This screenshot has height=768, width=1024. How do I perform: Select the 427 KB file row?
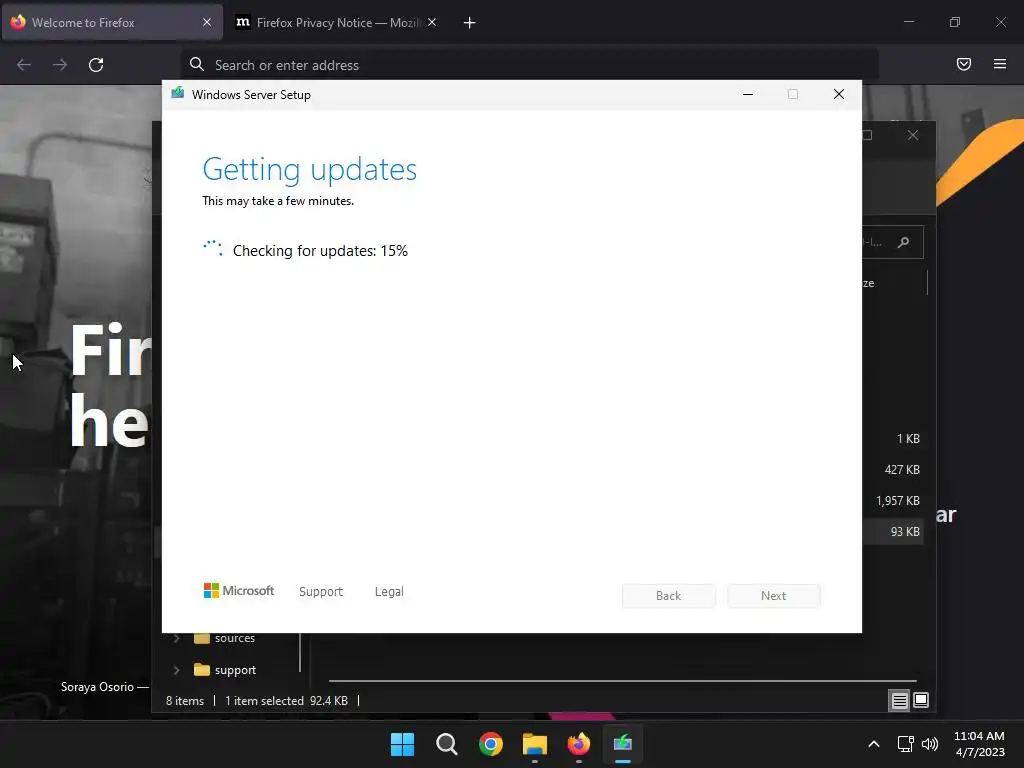[x=893, y=470]
